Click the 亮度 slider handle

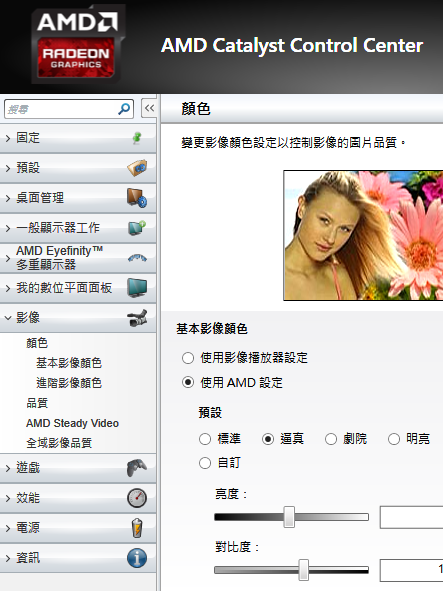coord(289,517)
